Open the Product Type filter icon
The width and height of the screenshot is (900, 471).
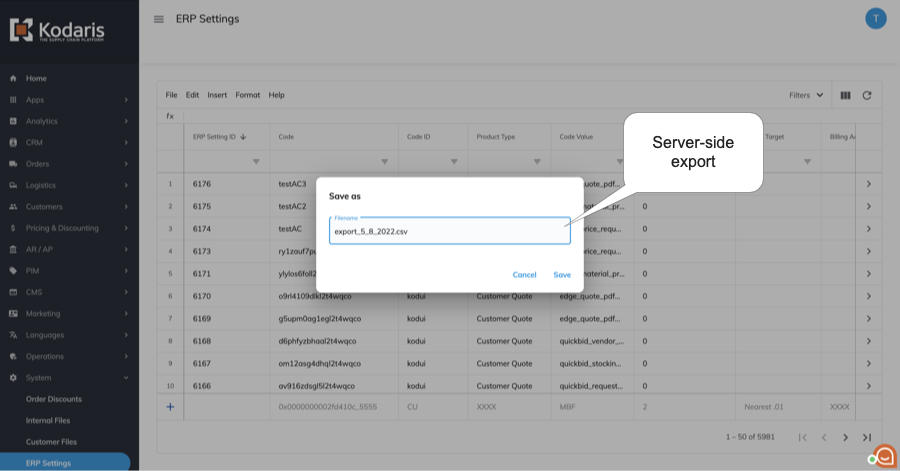[x=537, y=162]
